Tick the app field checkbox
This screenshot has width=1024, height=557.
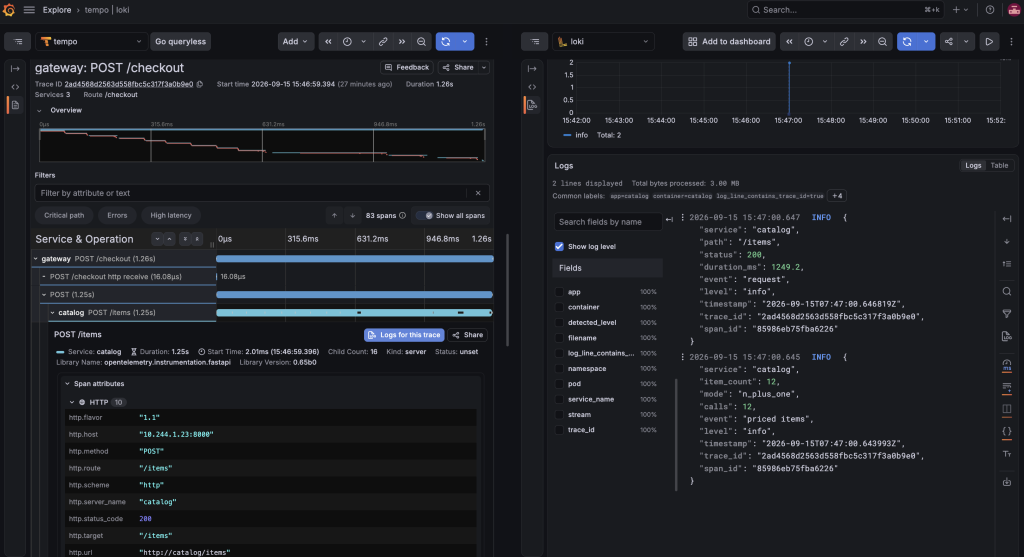559,292
